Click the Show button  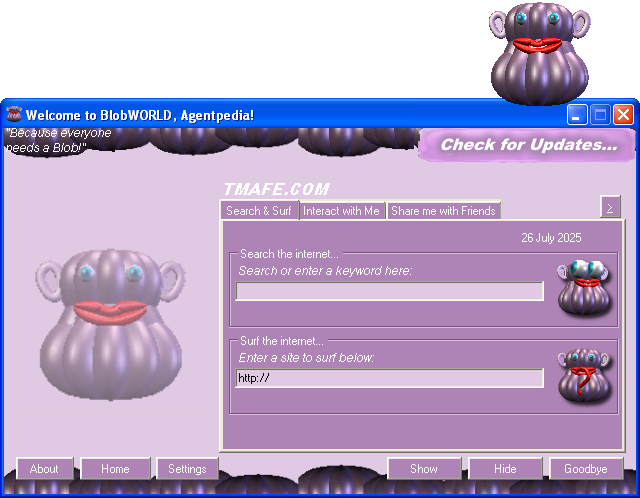(424, 469)
